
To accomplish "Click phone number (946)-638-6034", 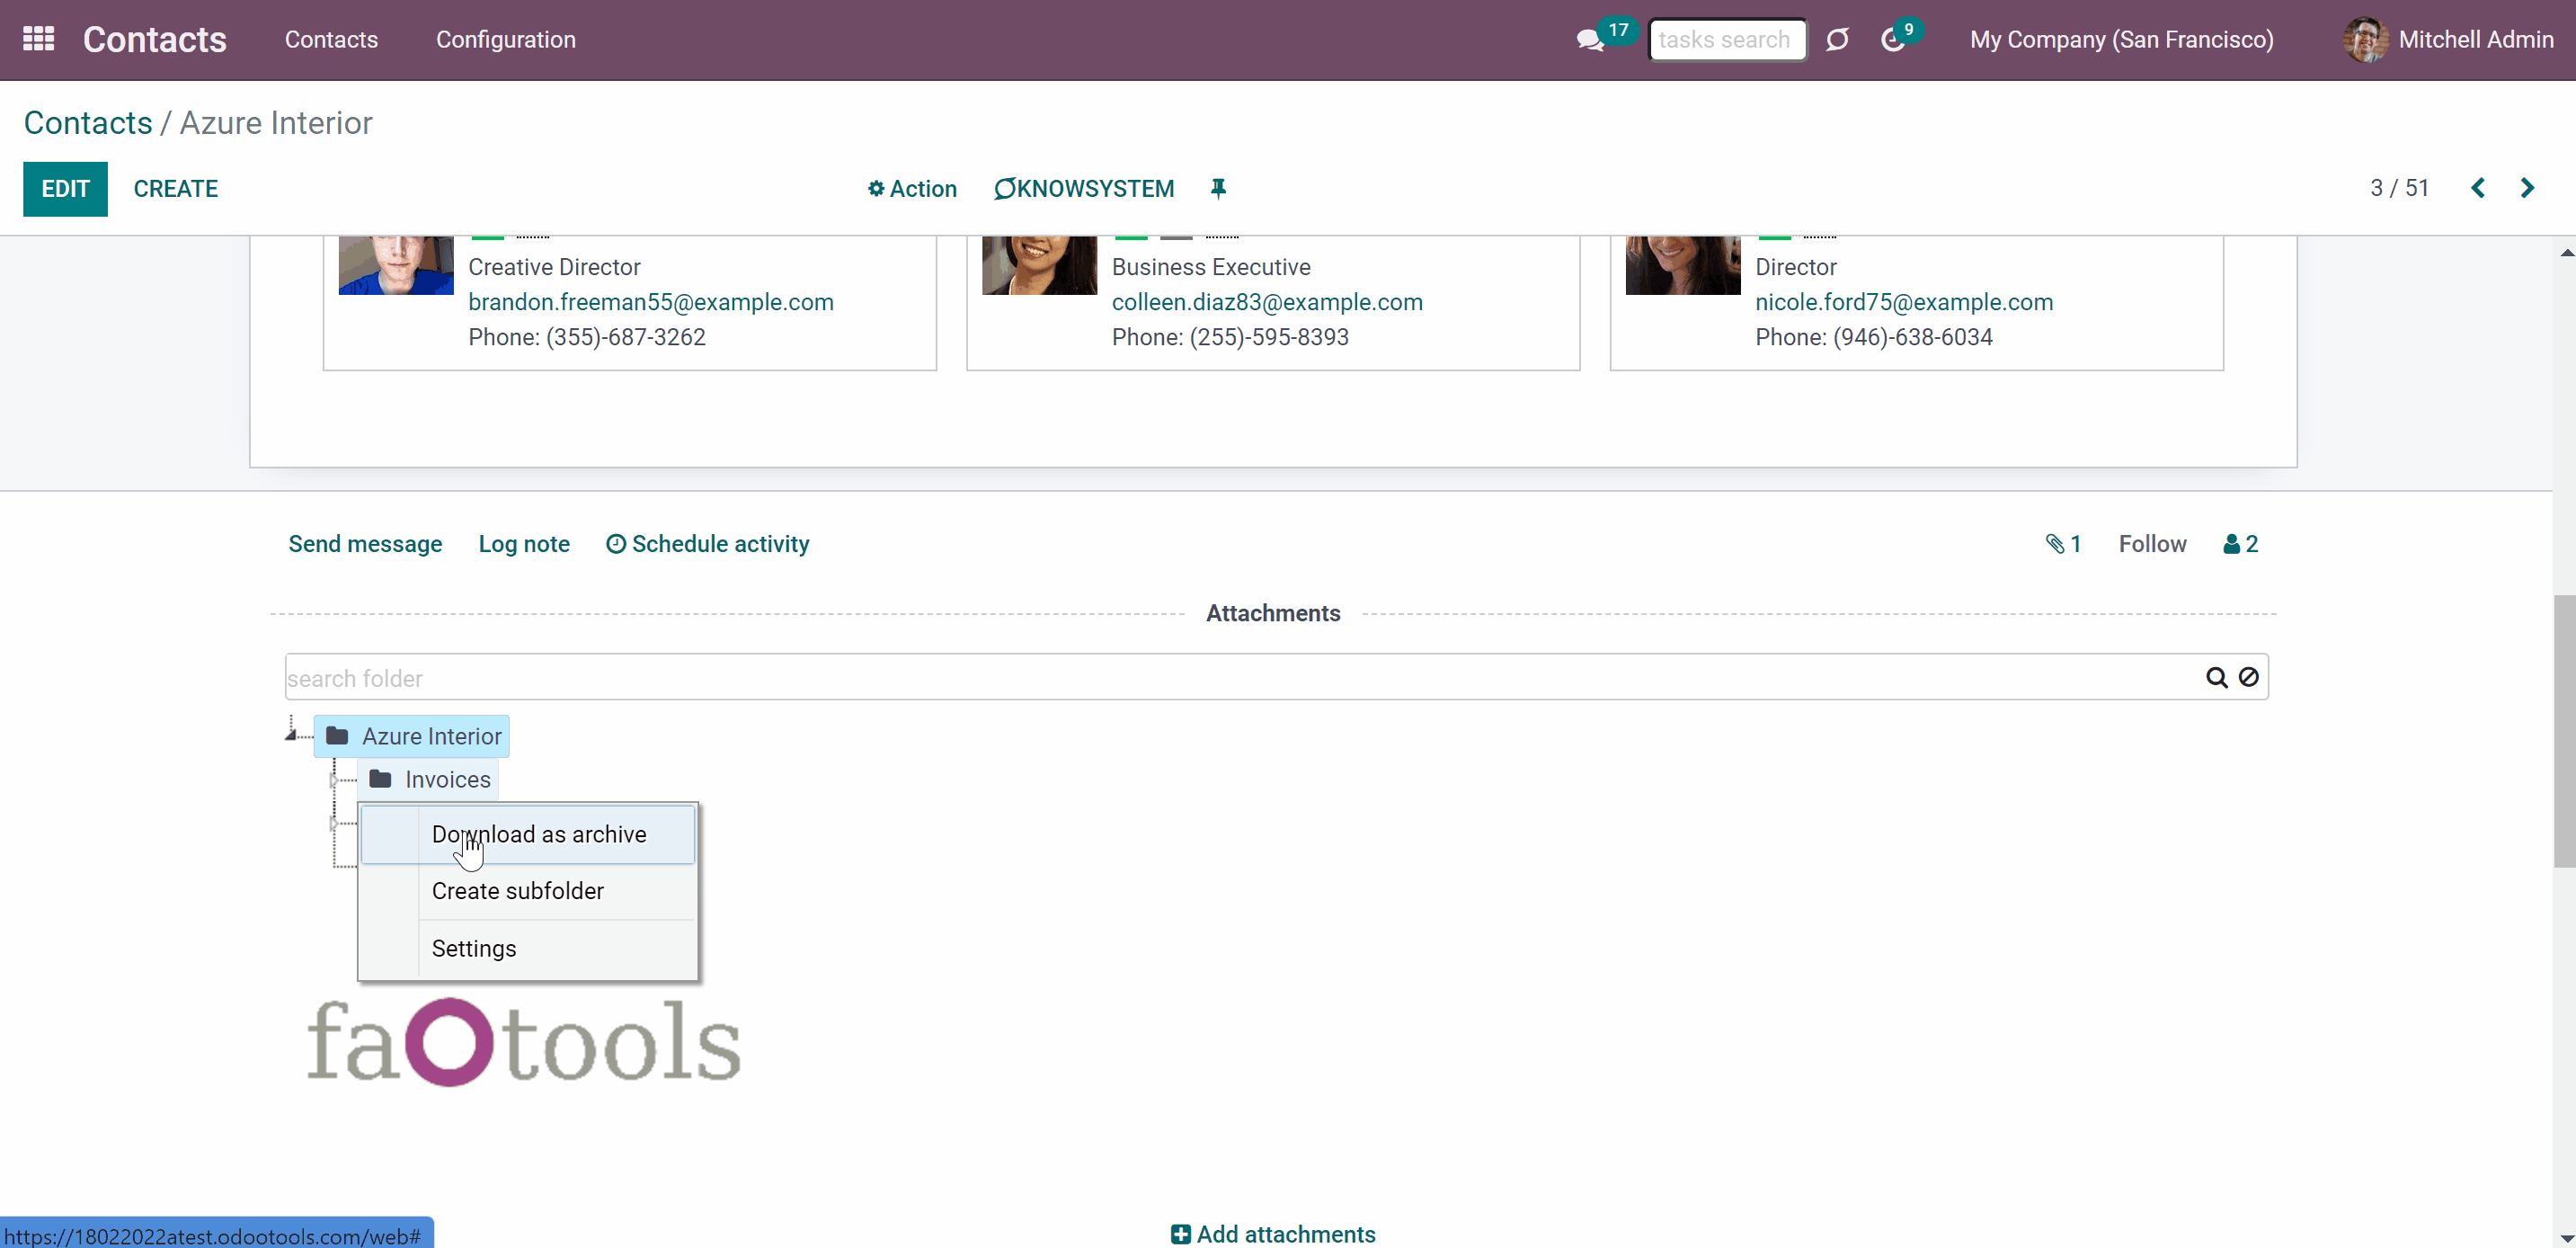I will [x=1913, y=337].
